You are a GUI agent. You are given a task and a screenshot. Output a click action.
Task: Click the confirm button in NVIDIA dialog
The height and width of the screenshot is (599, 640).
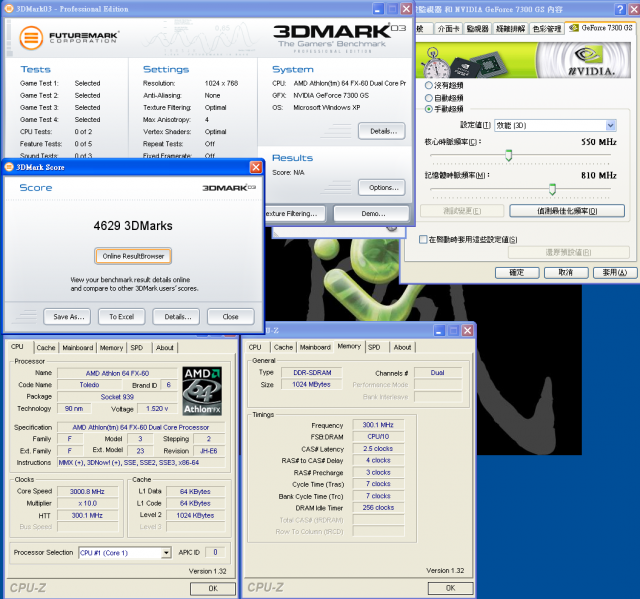pyautogui.click(x=517, y=273)
